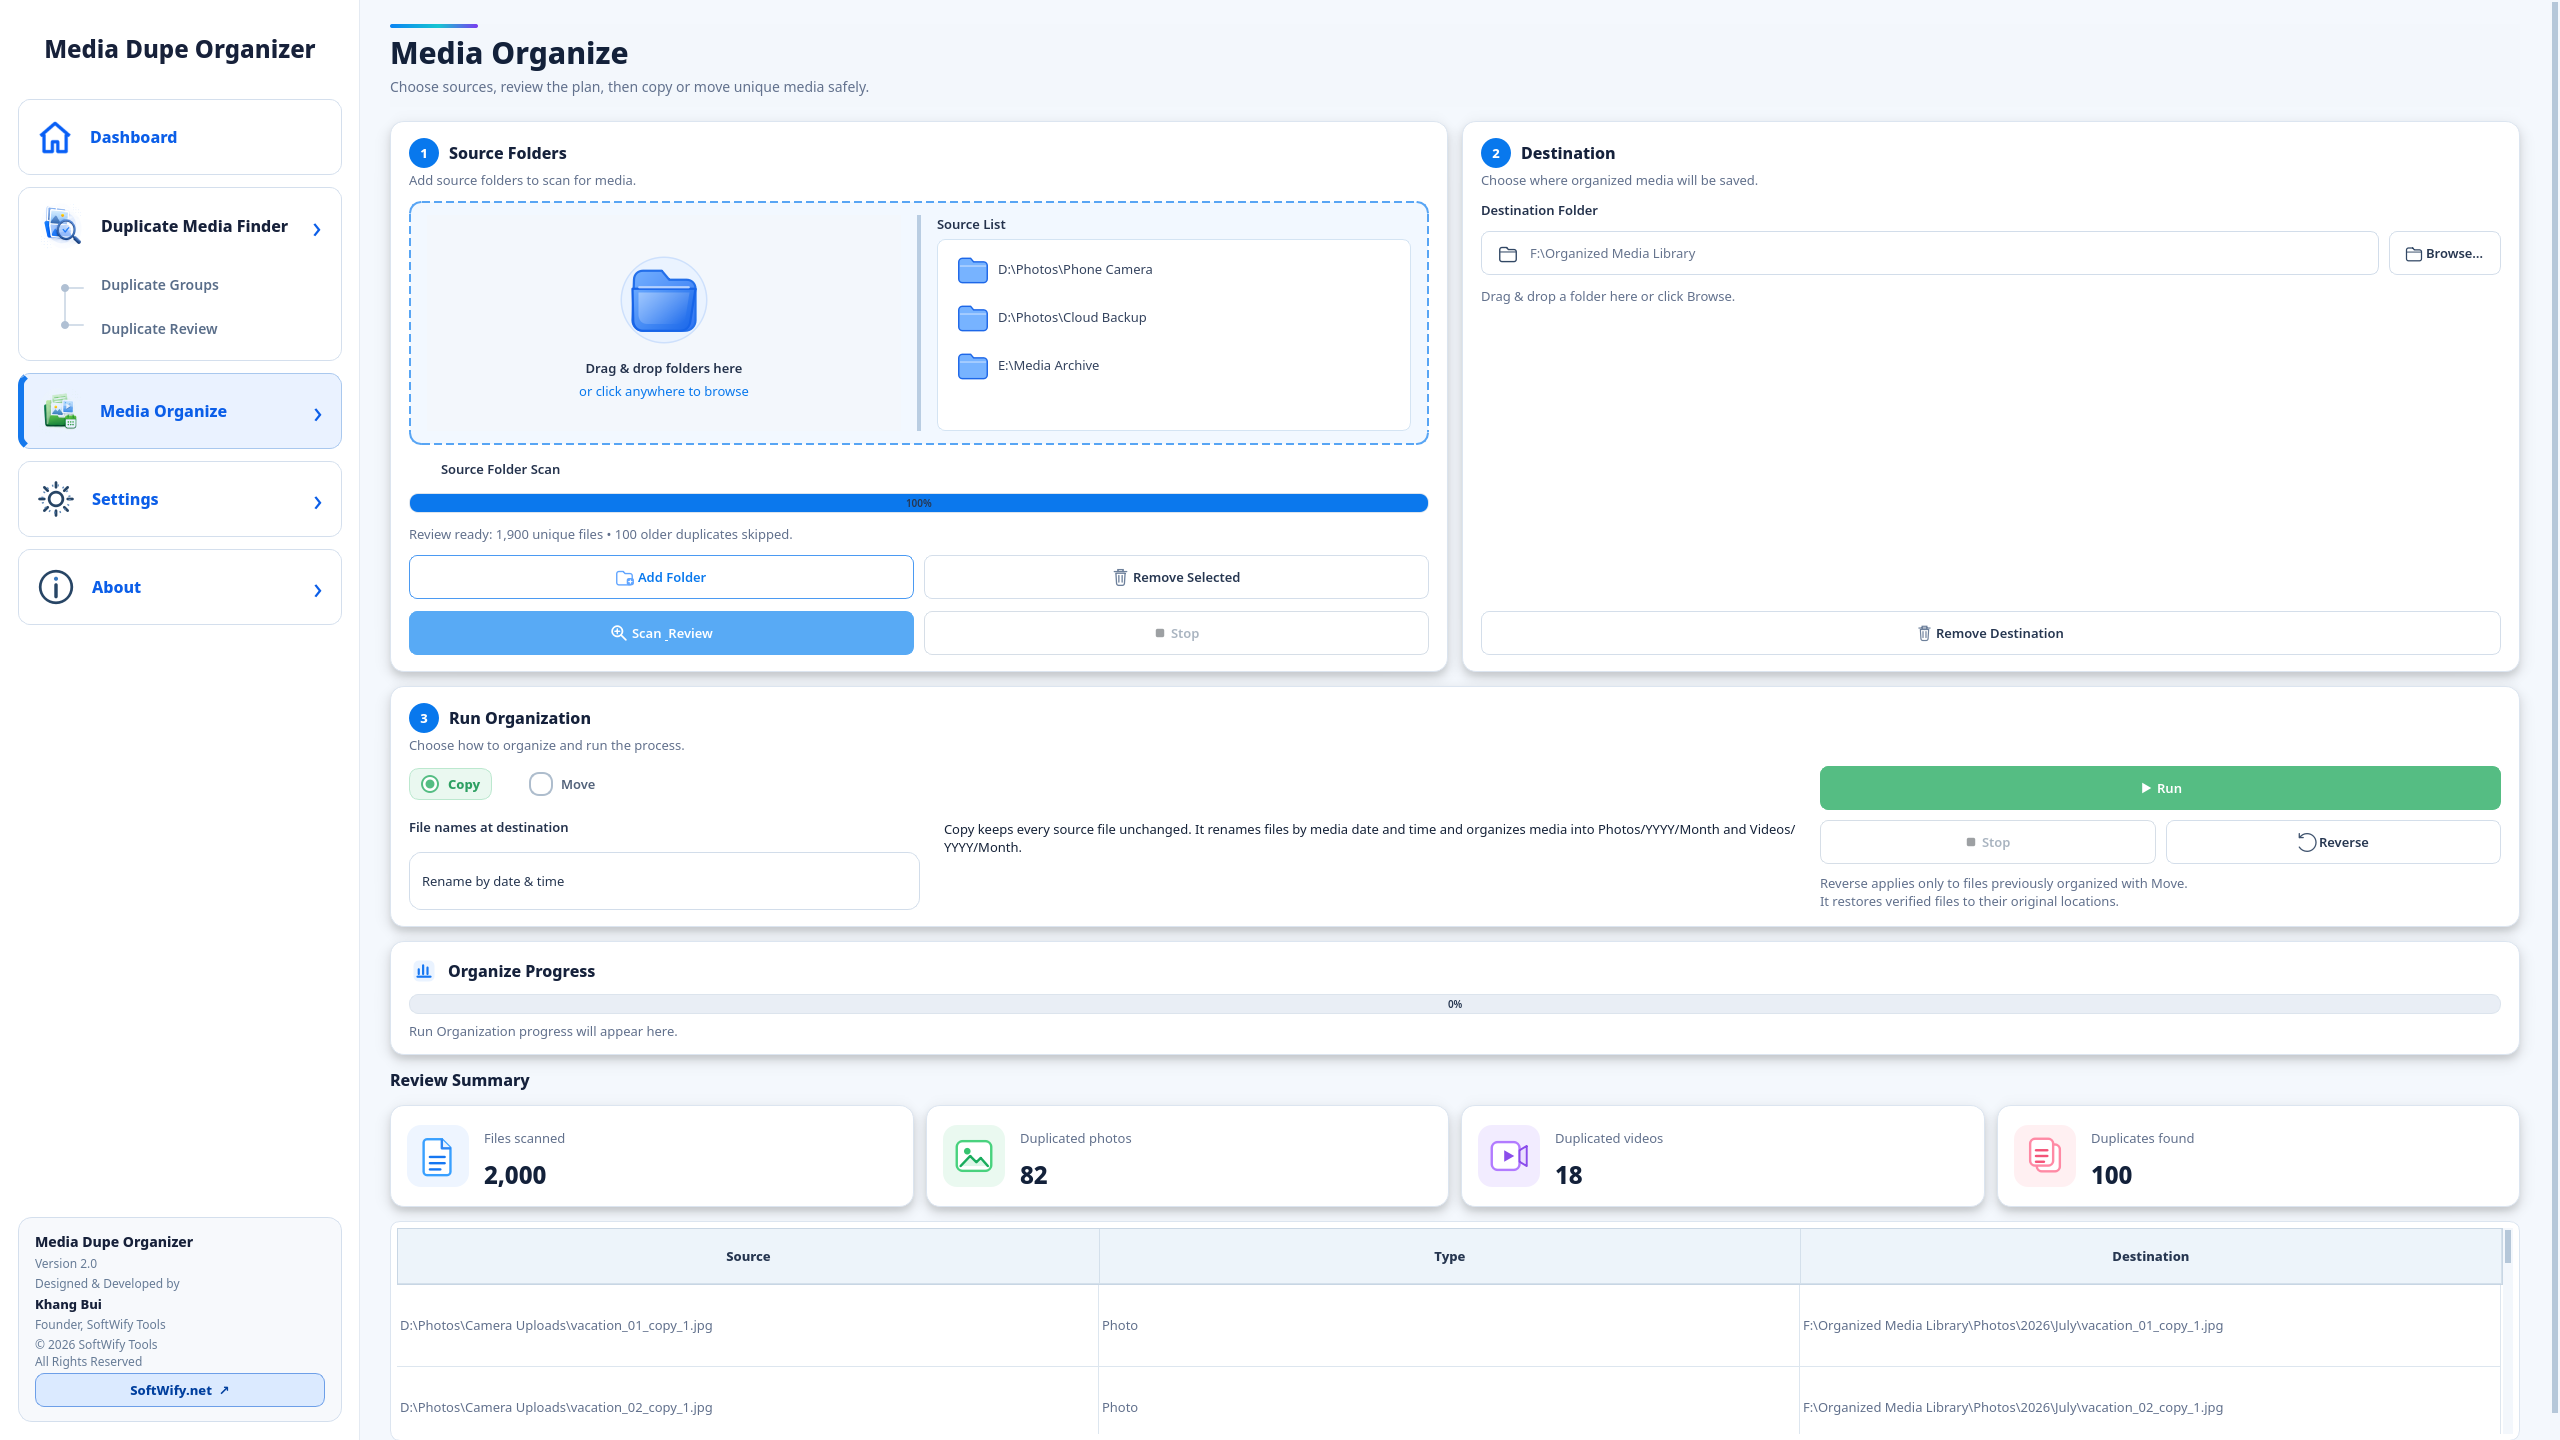Click 'or click anywhere to browse' link
The image size is (2560, 1440).
click(663, 391)
